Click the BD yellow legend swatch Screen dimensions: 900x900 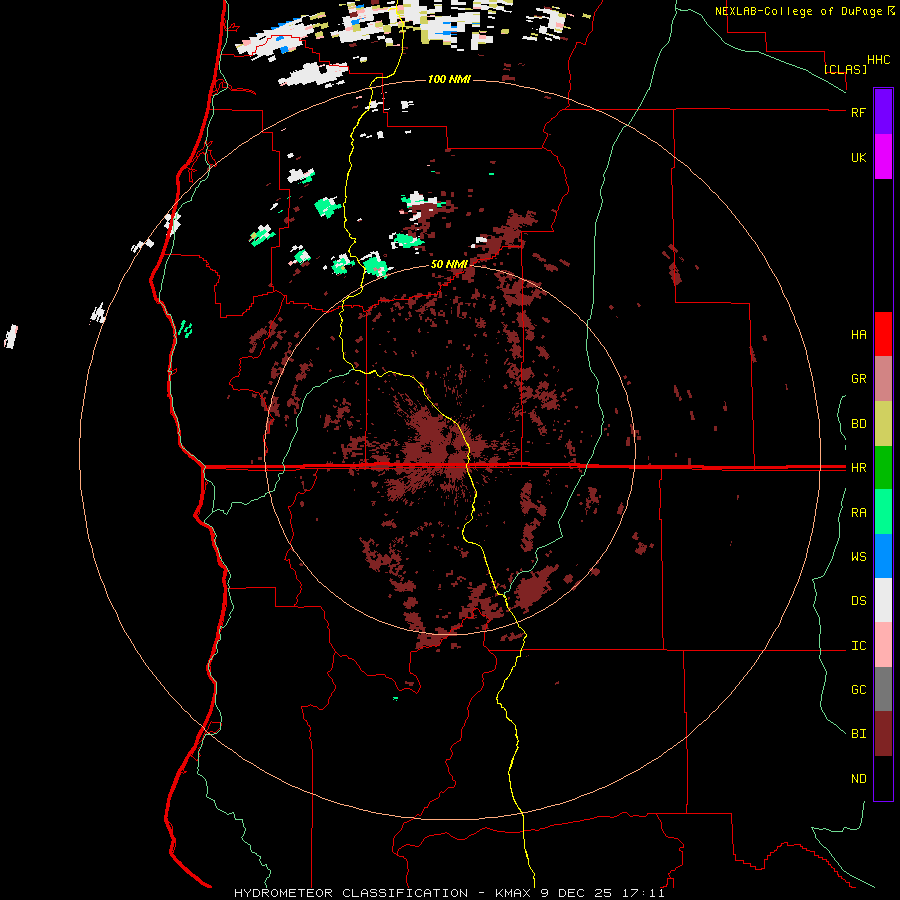pyautogui.click(x=883, y=424)
